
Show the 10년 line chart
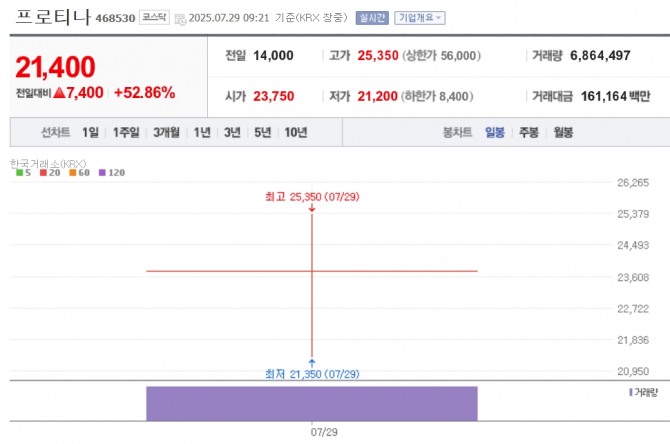[x=295, y=133]
